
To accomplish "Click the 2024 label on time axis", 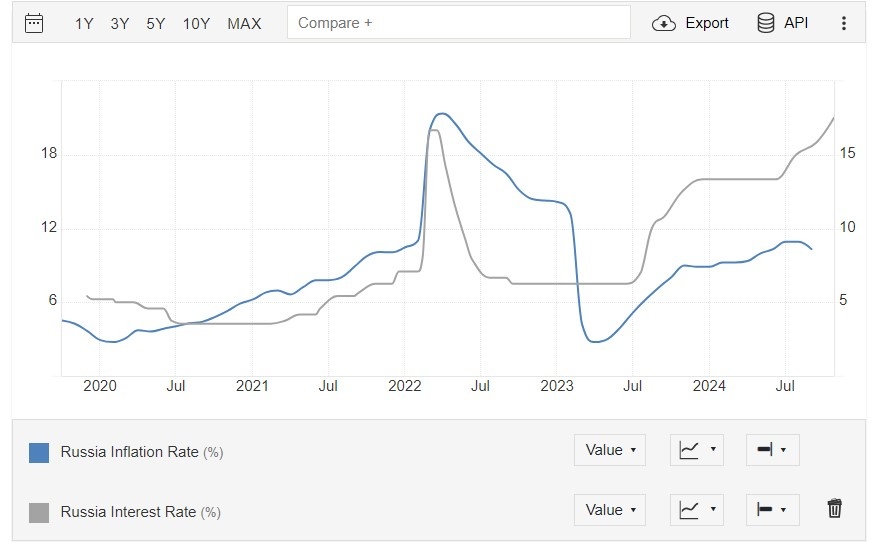I will pos(709,386).
